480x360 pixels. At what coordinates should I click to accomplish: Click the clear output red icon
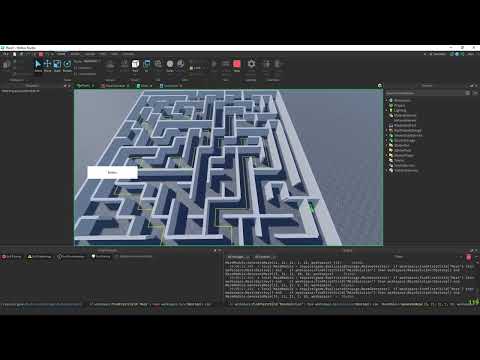click(x=469, y=257)
